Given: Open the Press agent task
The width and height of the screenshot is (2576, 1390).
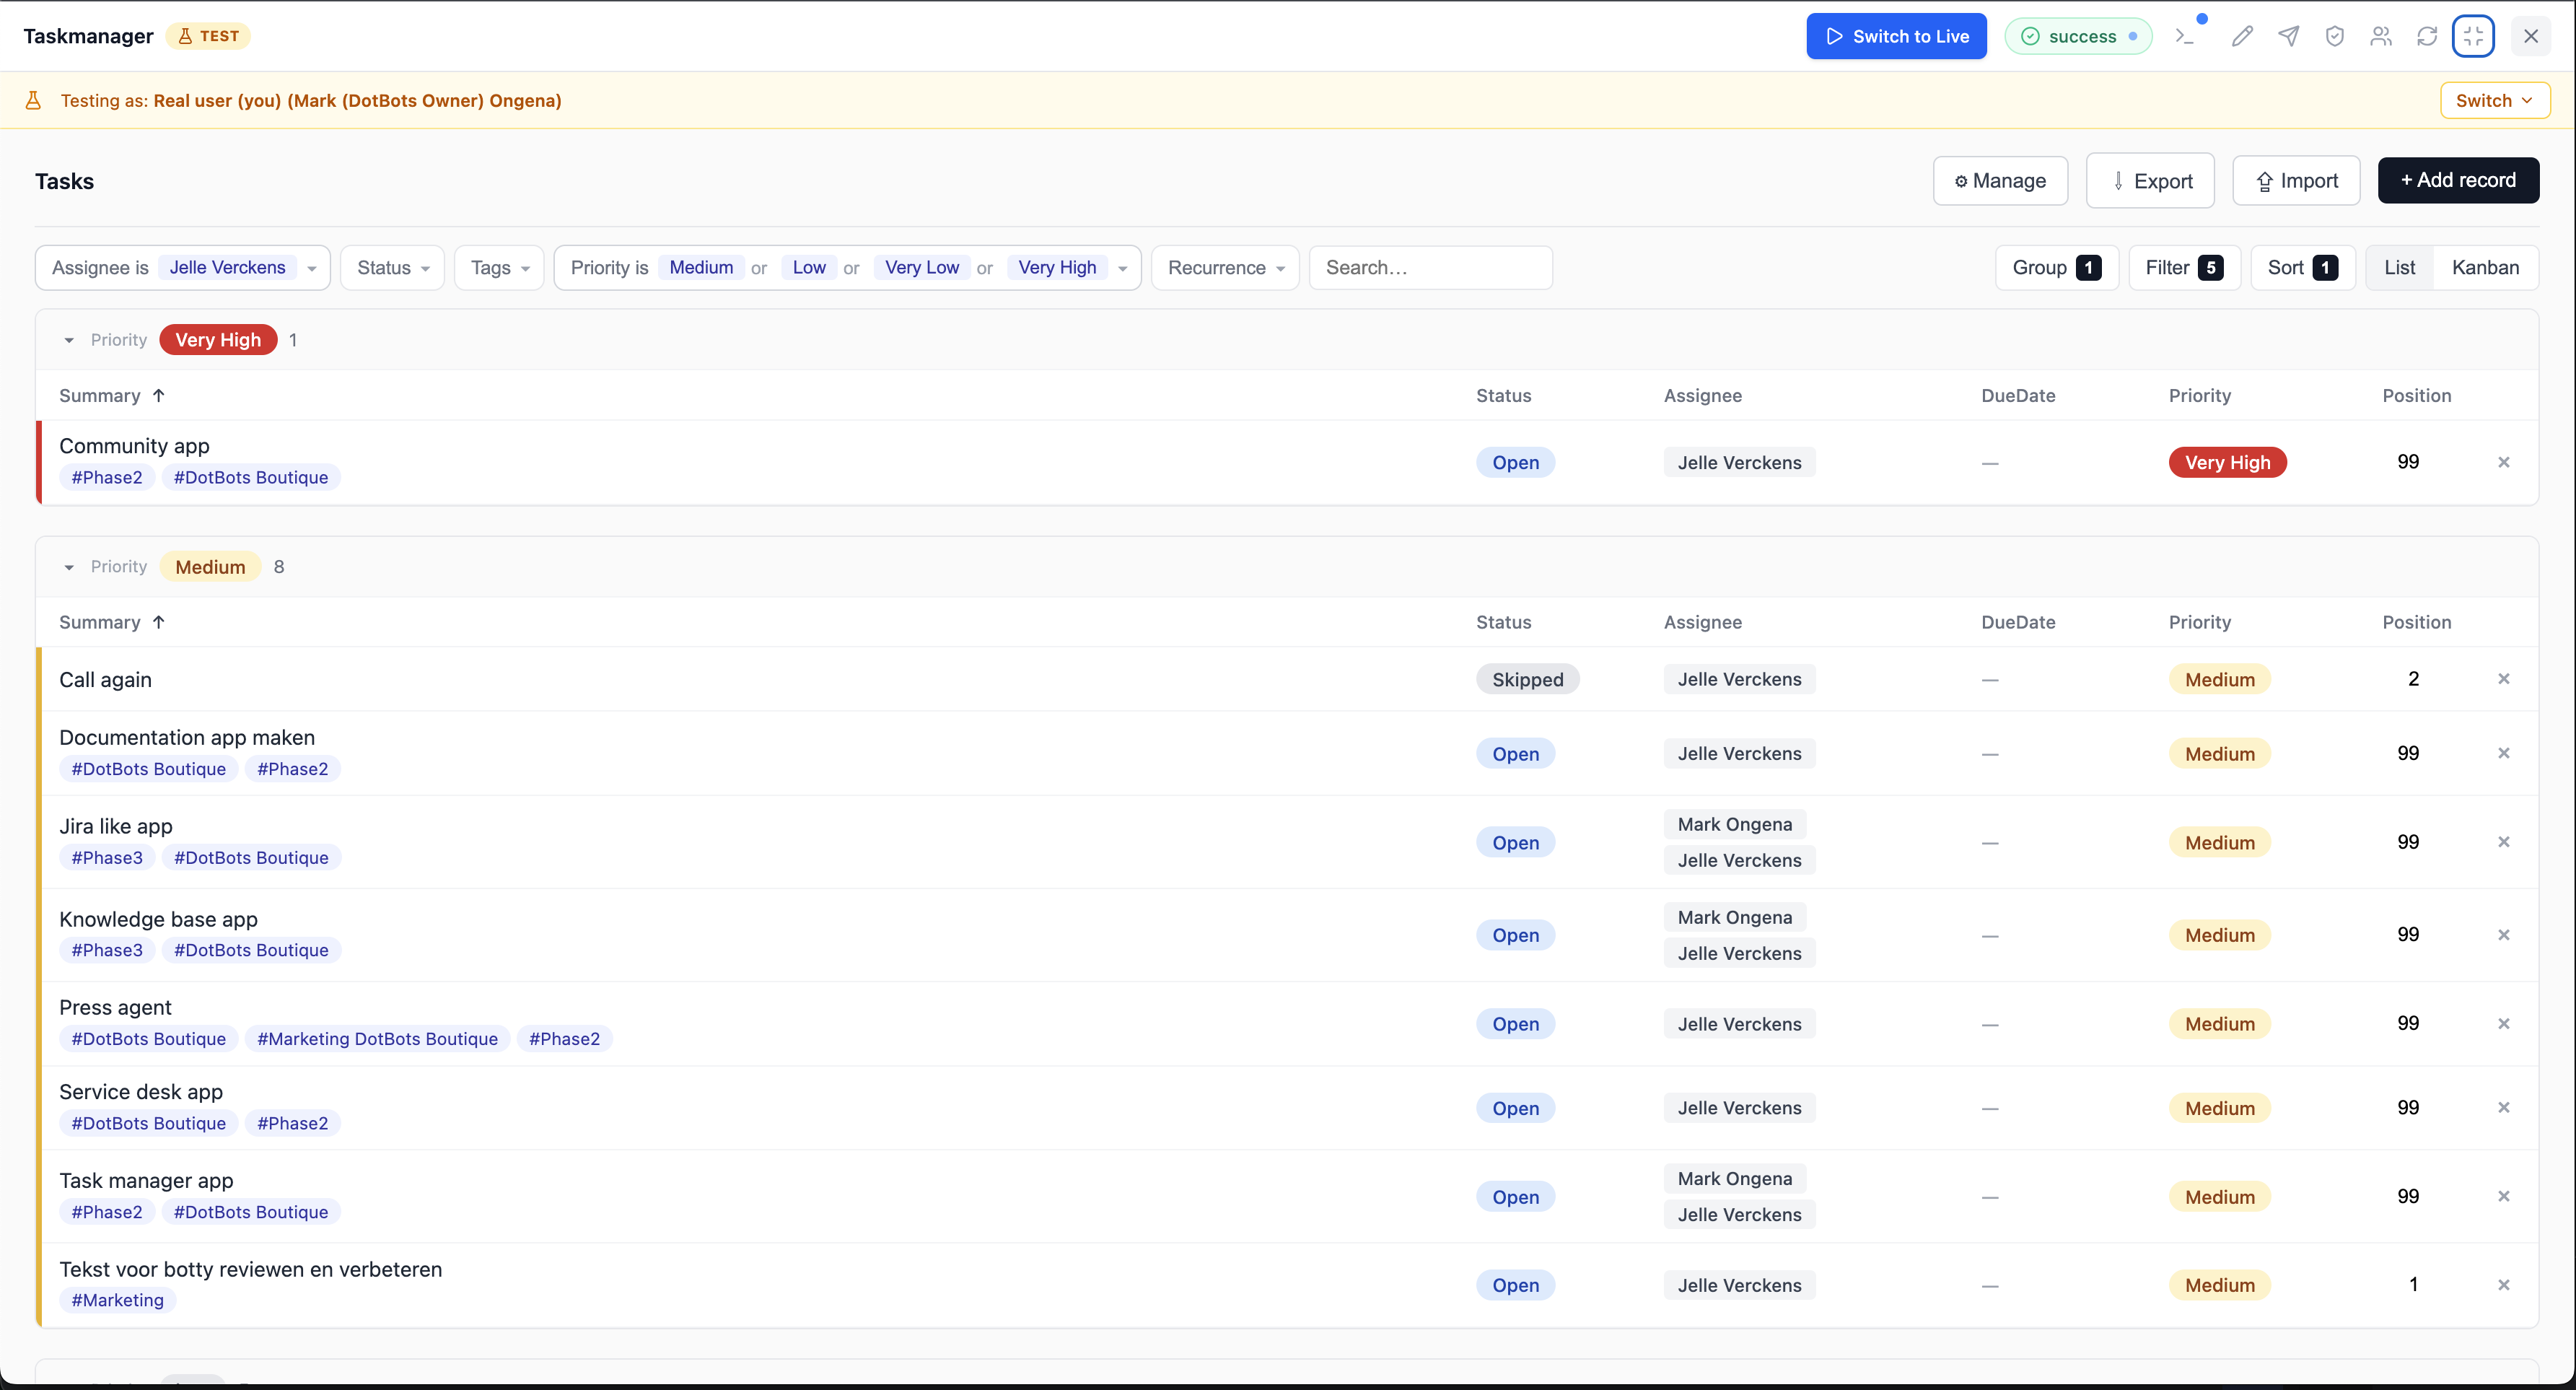Looking at the screenshot, I should tap(115, 1007).
